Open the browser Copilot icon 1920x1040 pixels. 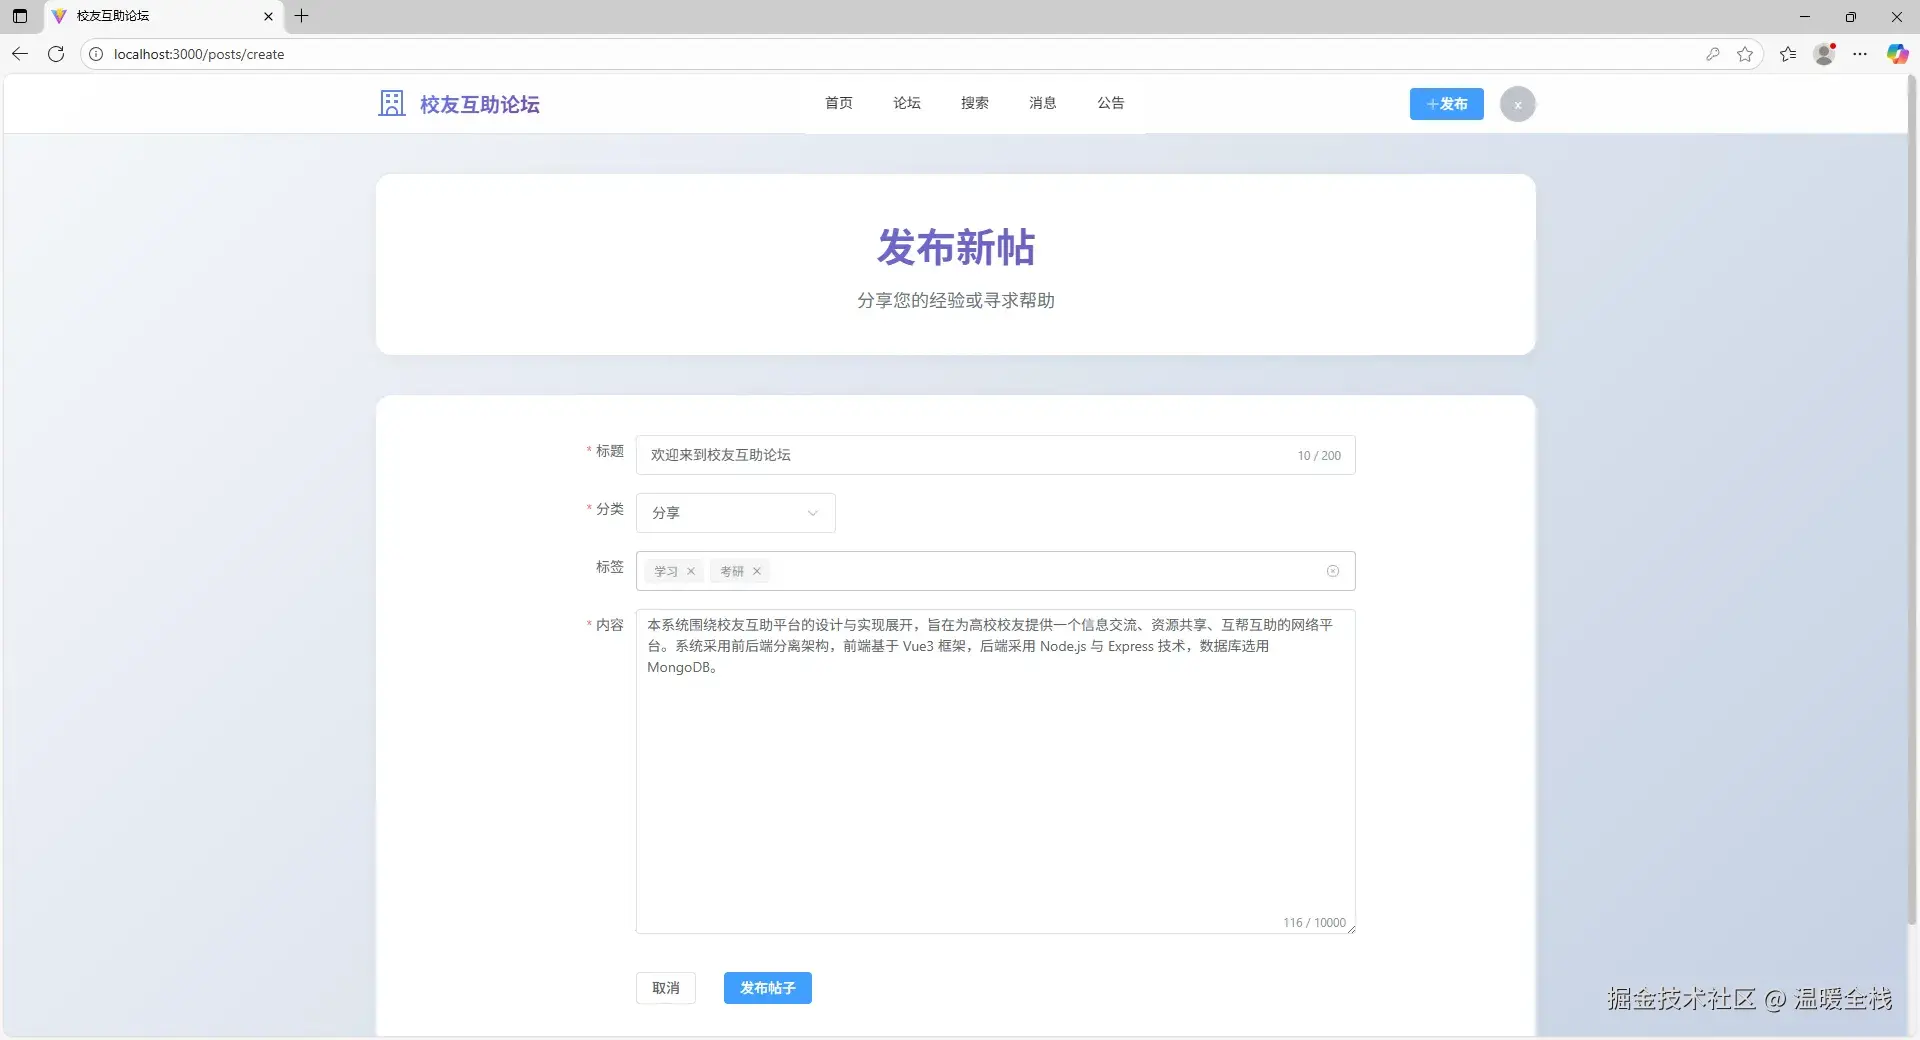point(1897,54)
